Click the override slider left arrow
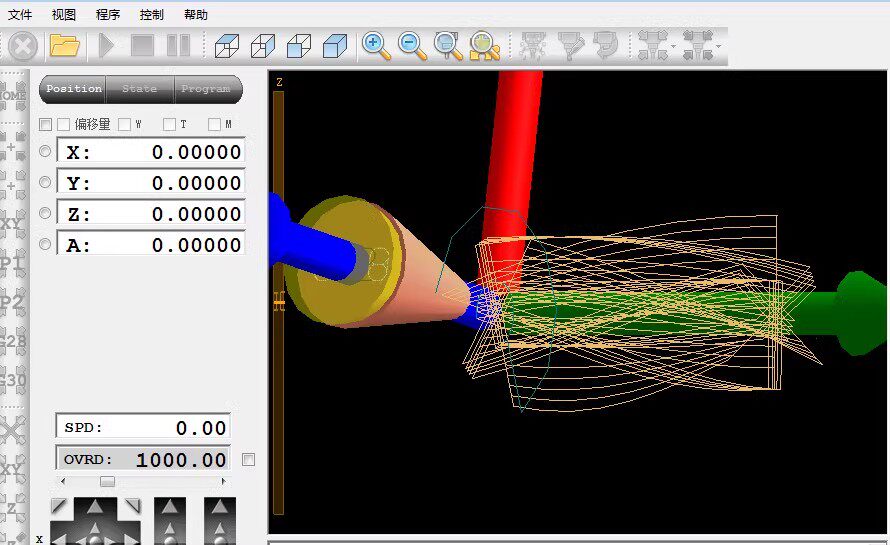890x545 pixels. 63,481
